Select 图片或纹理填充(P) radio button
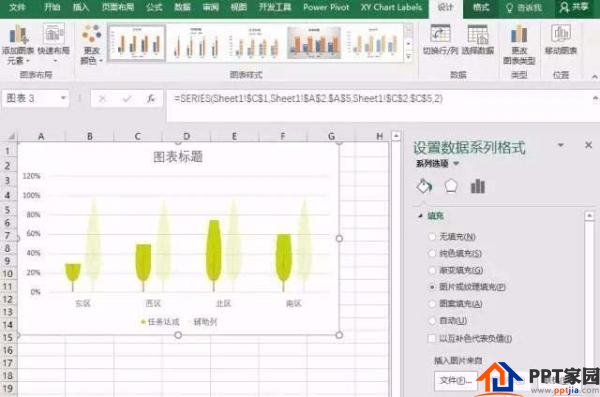Screen dimensions: 600x397 click(432, 287)
